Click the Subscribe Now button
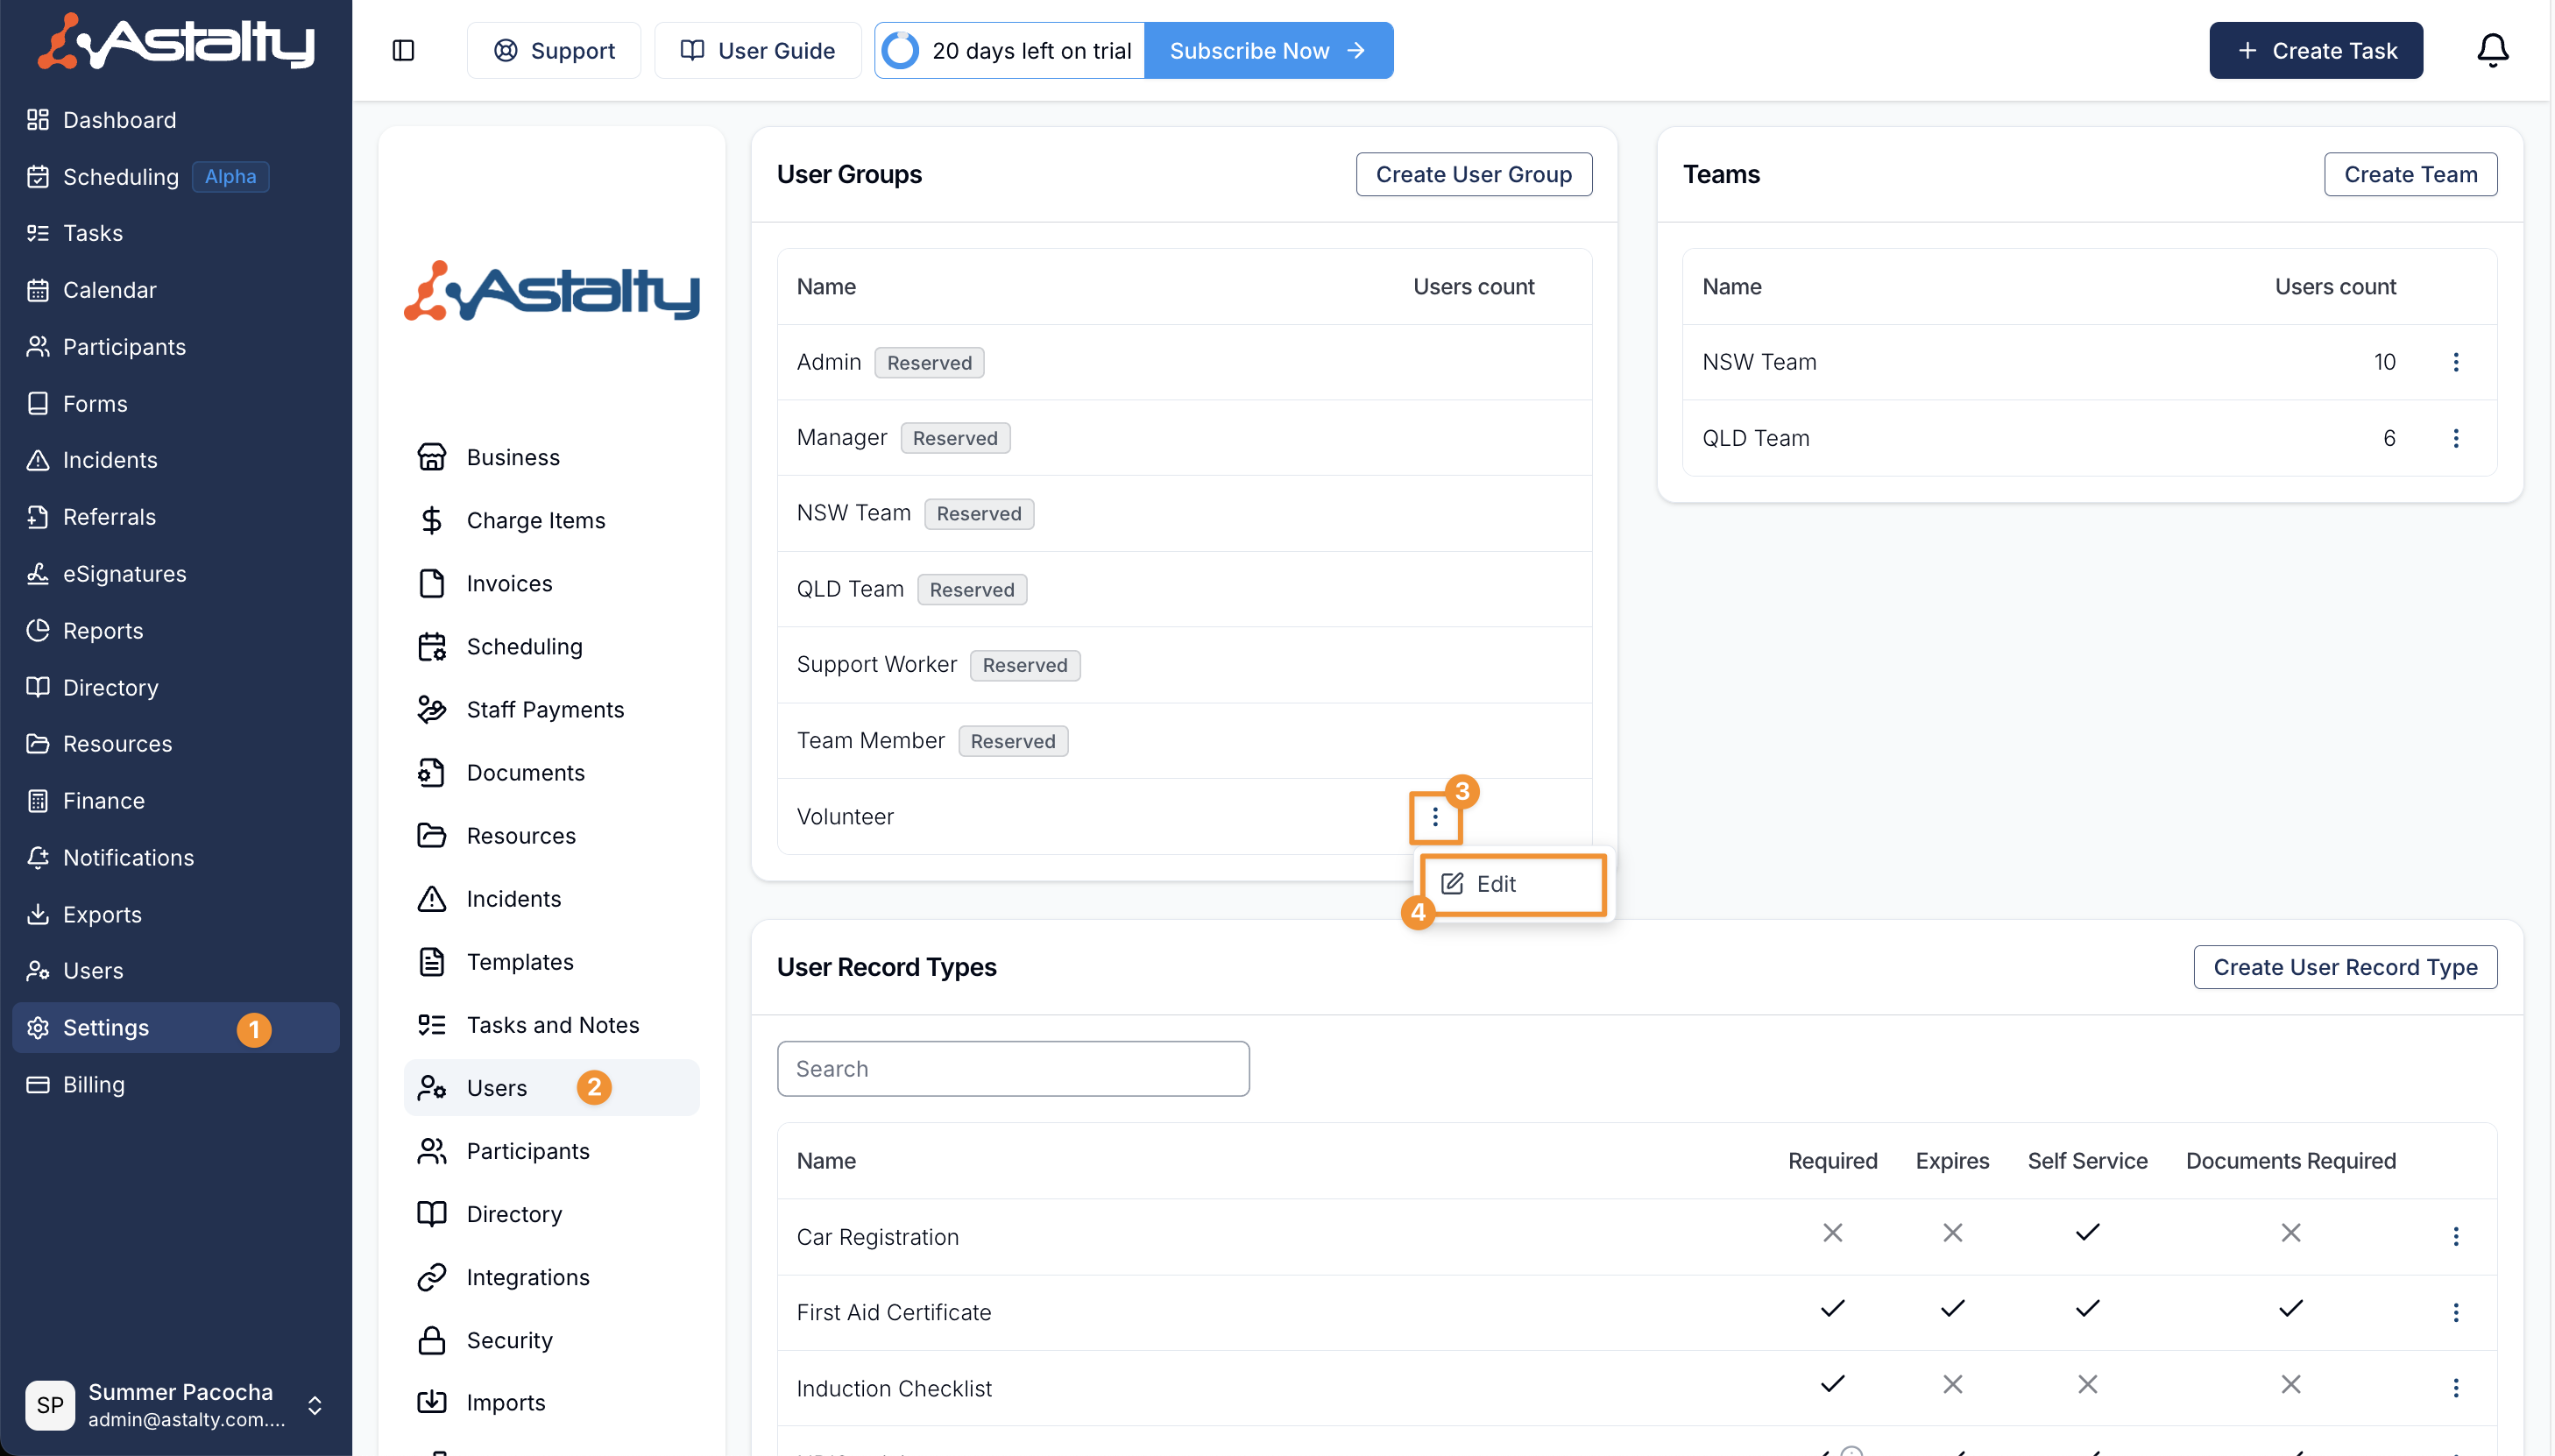 pos(1267,50)
